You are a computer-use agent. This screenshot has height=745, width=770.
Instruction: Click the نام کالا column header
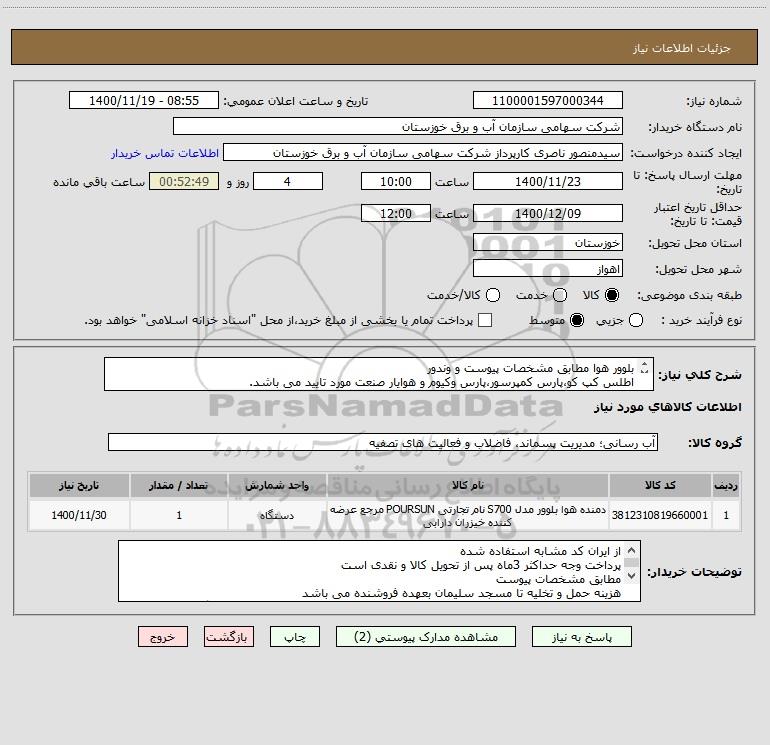[x=468, y=486]
